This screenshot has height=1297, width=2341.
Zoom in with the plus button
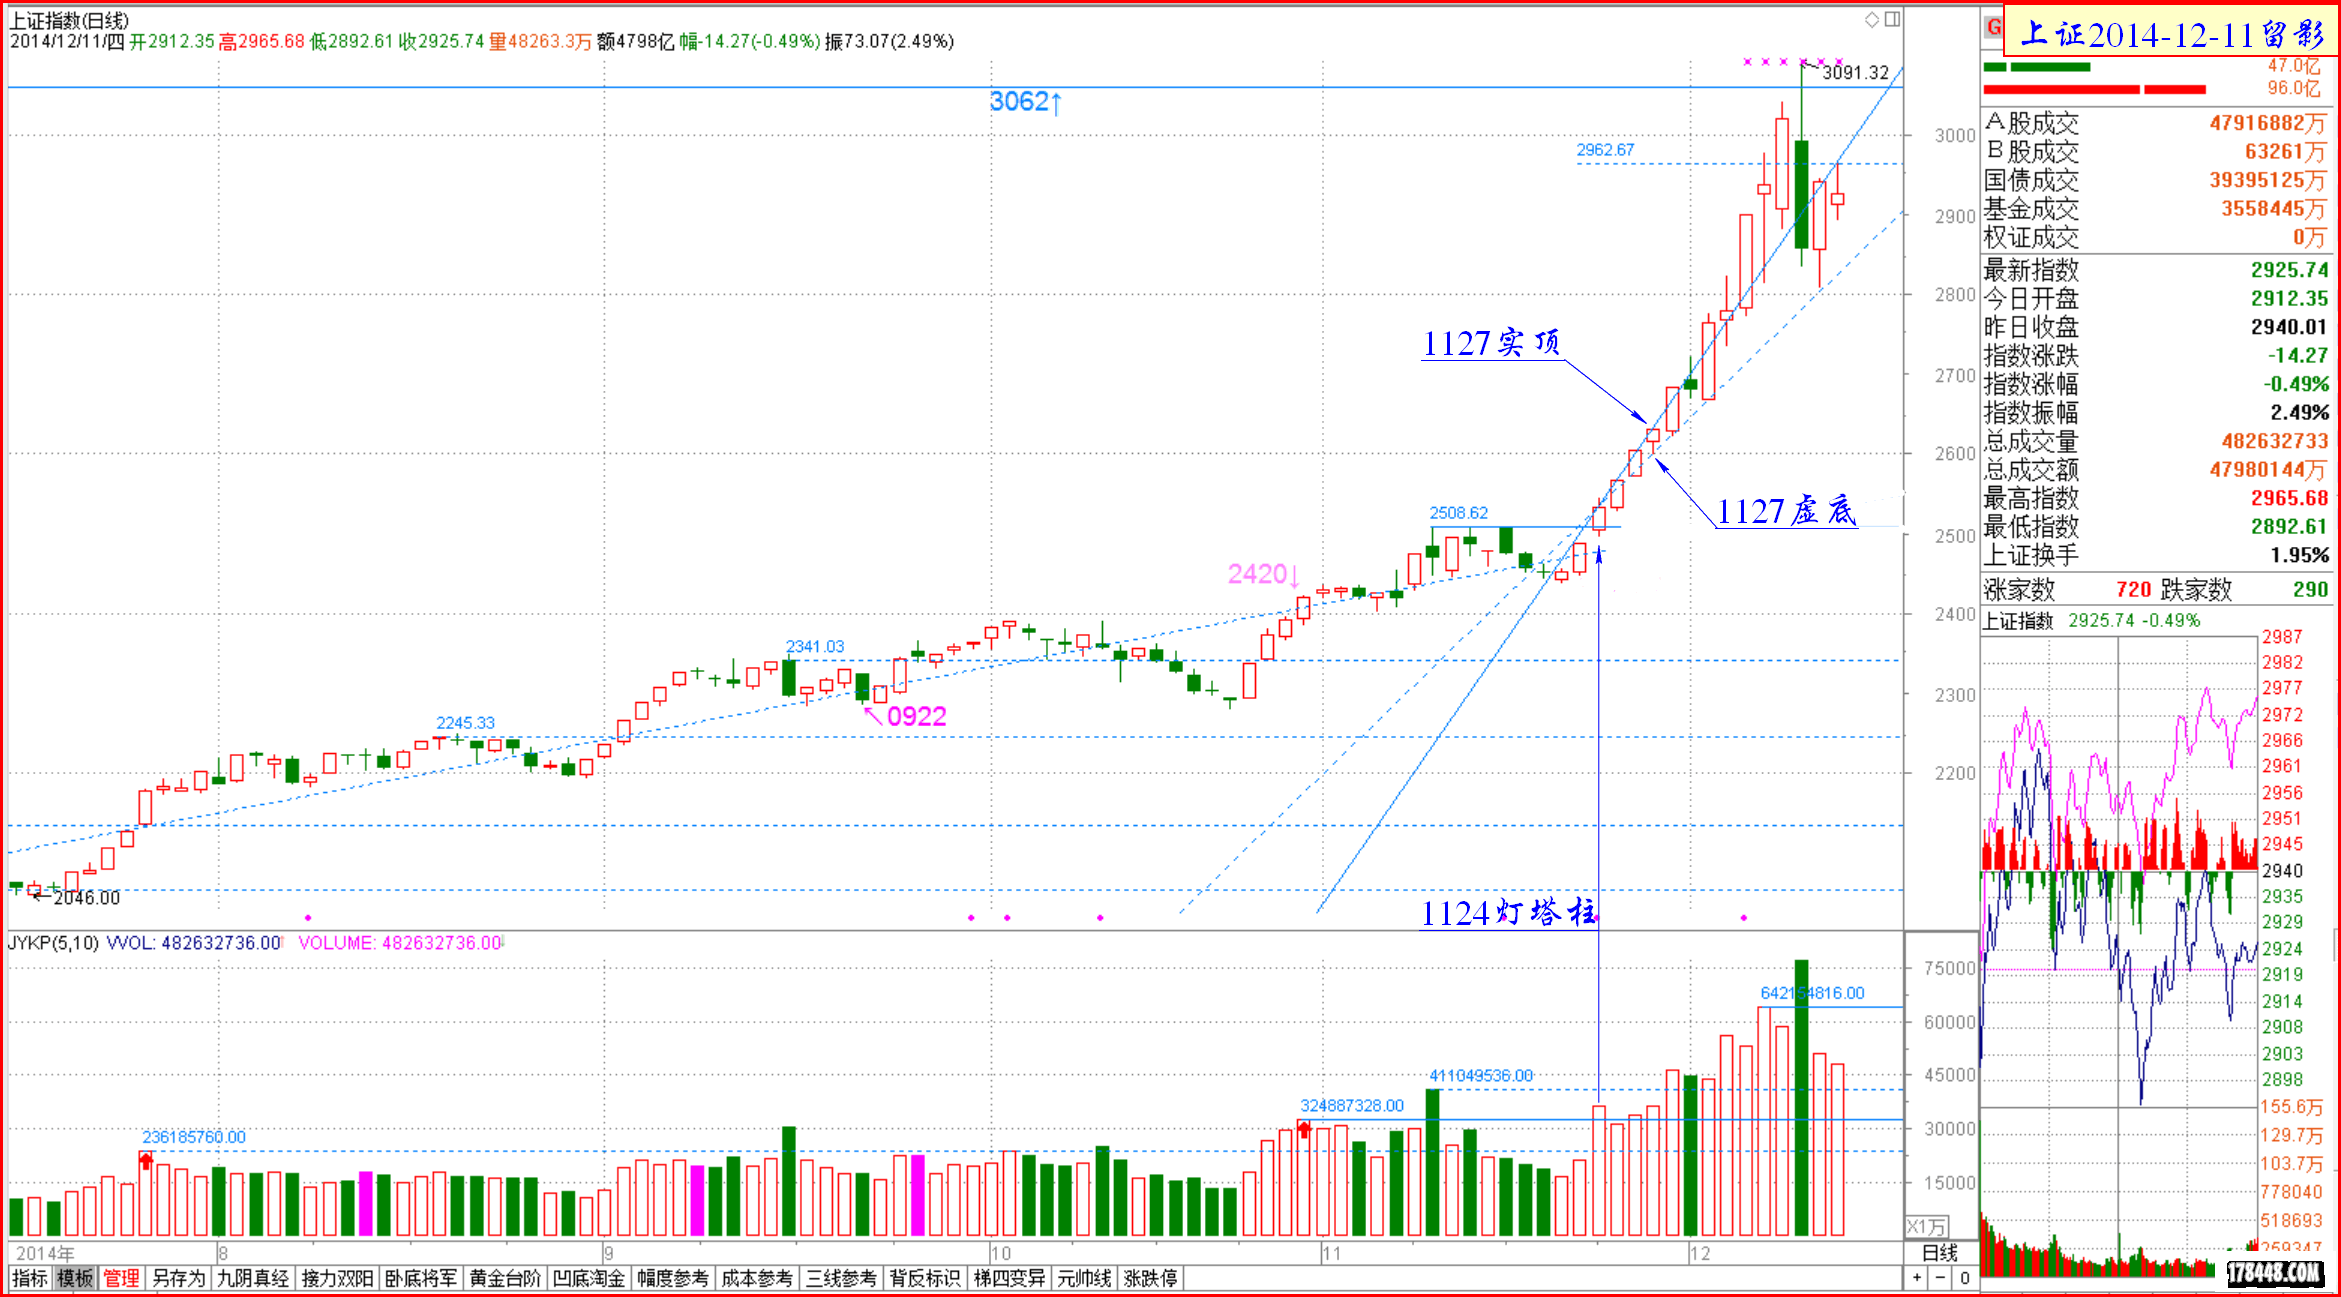coord(1917,1278)
